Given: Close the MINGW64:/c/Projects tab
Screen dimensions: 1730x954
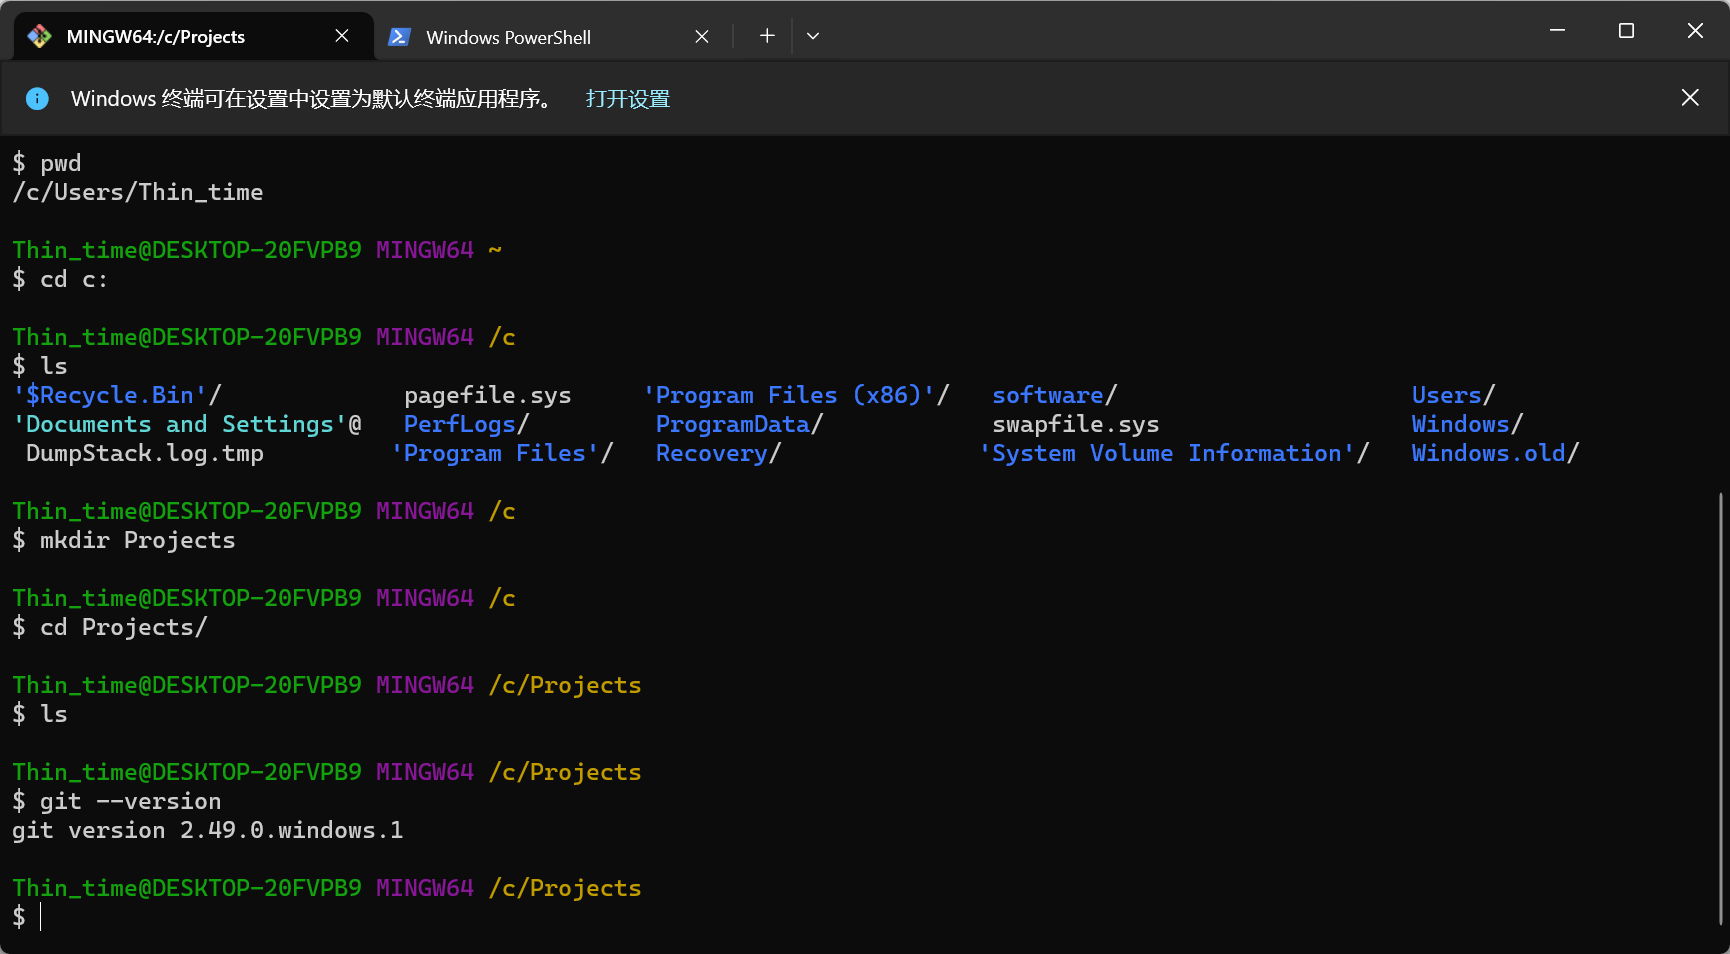Looking at the screenshot, I should [x=342, y=36].
